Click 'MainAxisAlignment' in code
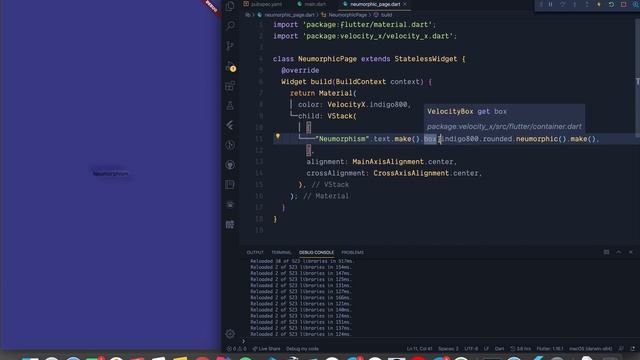Screen dimensions: 640x360 [x=388, y=162]
